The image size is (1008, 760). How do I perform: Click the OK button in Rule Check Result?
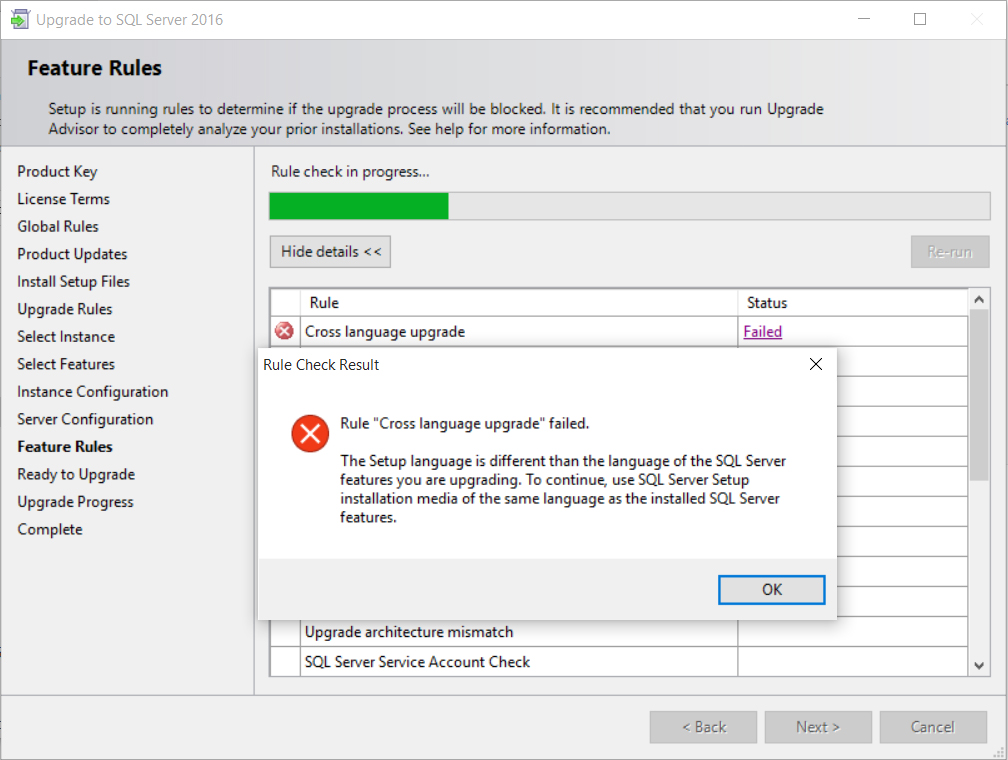[x=771, y=590]
